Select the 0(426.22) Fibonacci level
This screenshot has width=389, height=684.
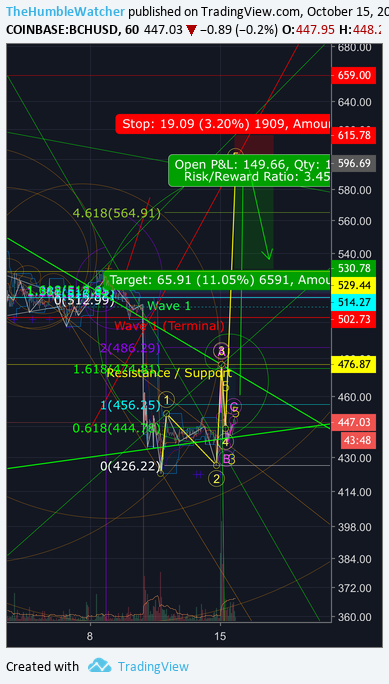(x=130, y=466)
